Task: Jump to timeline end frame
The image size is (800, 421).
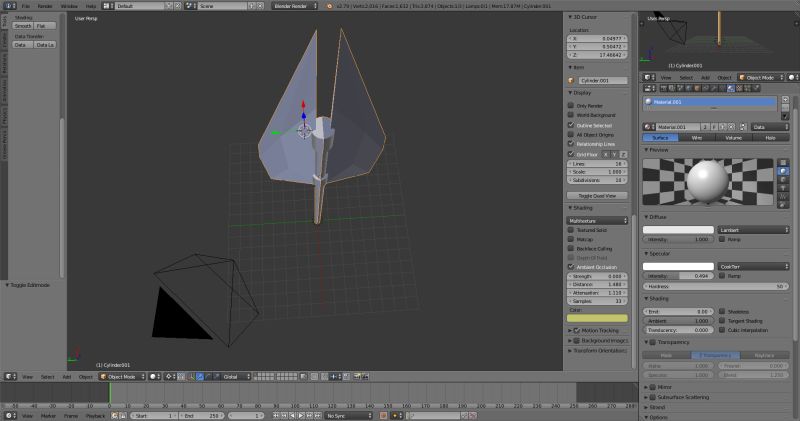Action: pos(318,416)
